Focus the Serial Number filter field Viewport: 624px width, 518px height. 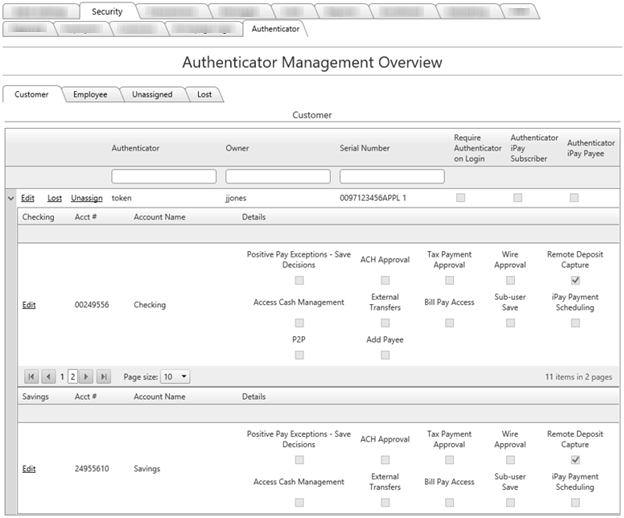click(x=392, y=176)
